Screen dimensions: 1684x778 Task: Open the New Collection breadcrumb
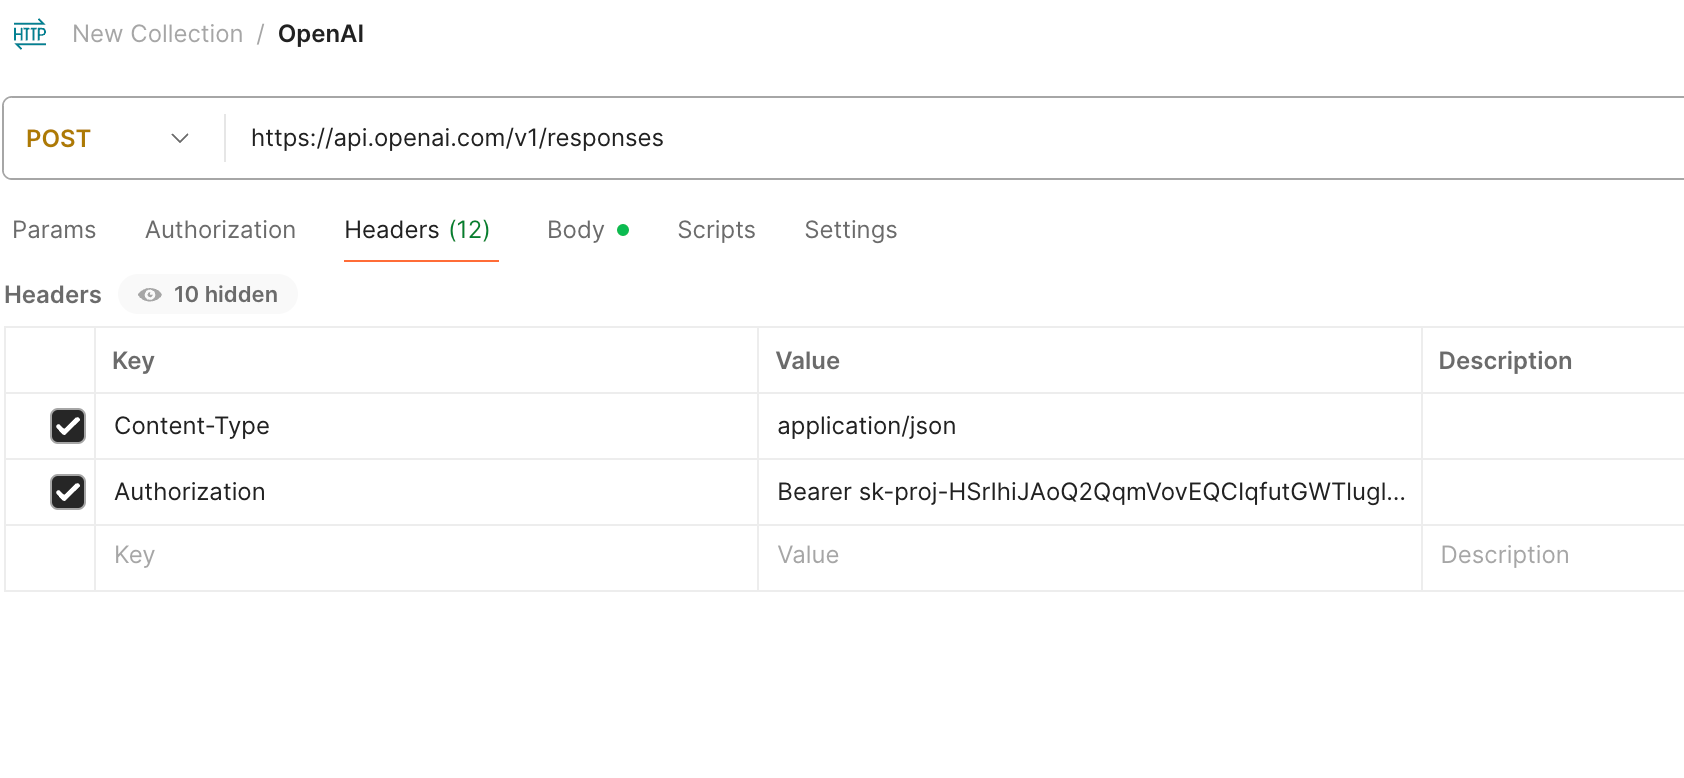click(x=158, y=34)
